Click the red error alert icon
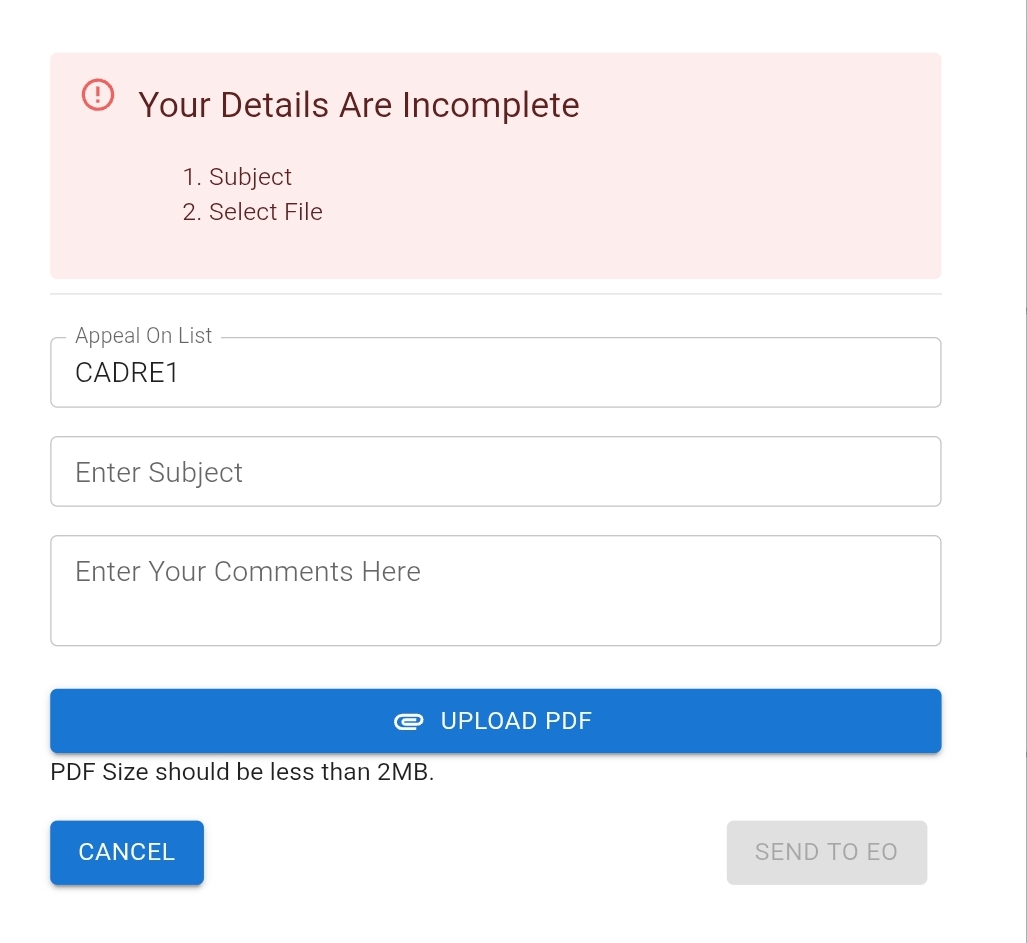 coord(97,95)
